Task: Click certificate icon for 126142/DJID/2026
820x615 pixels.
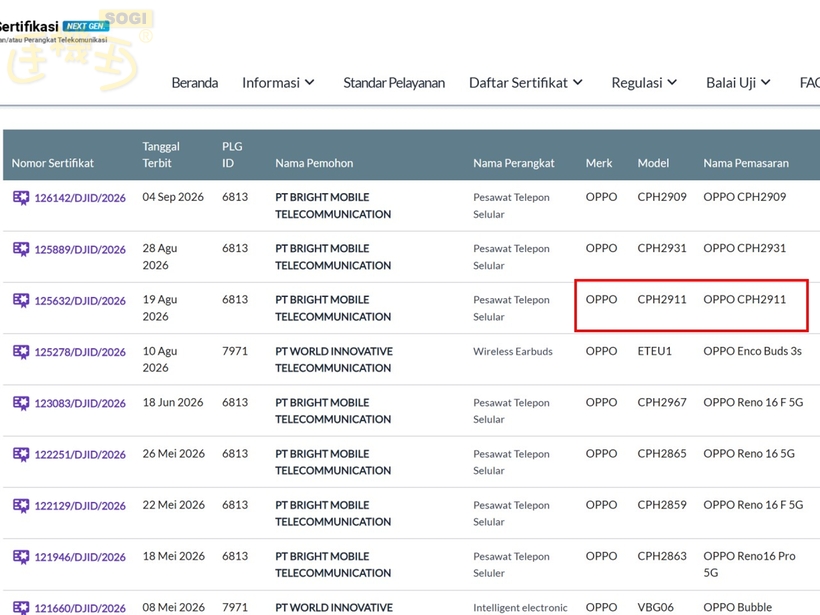Action: click(x=21, y=198)
